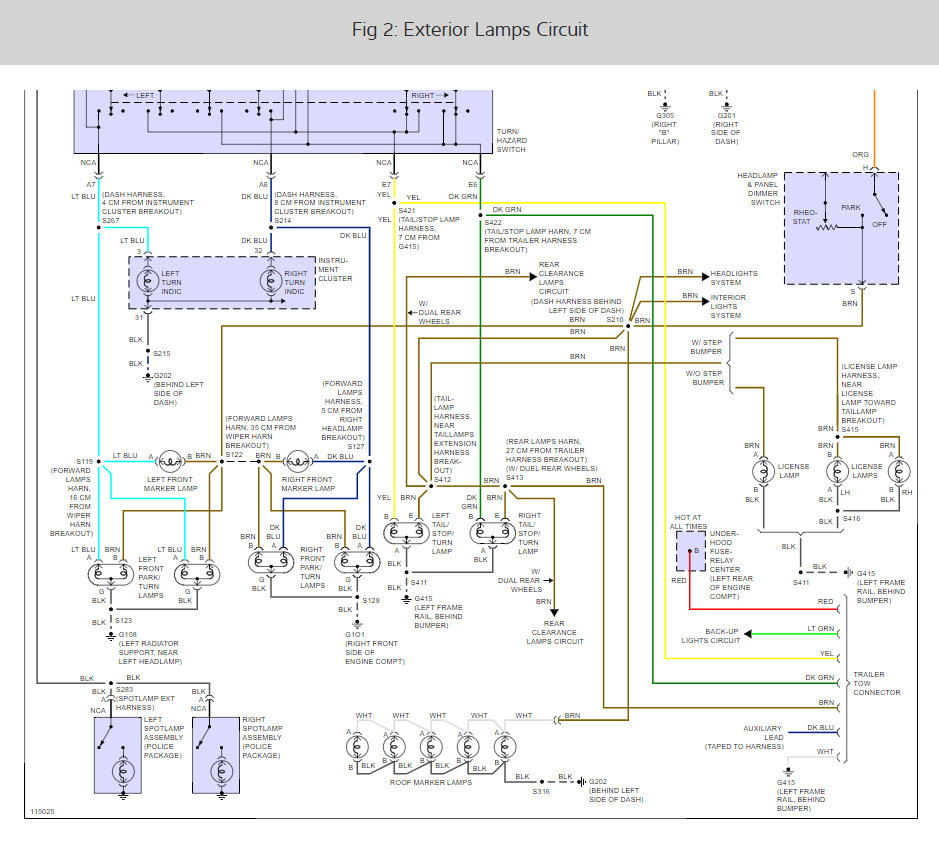Click the 'TRAILER TOW CONNECTOR' label

point(877,684)
